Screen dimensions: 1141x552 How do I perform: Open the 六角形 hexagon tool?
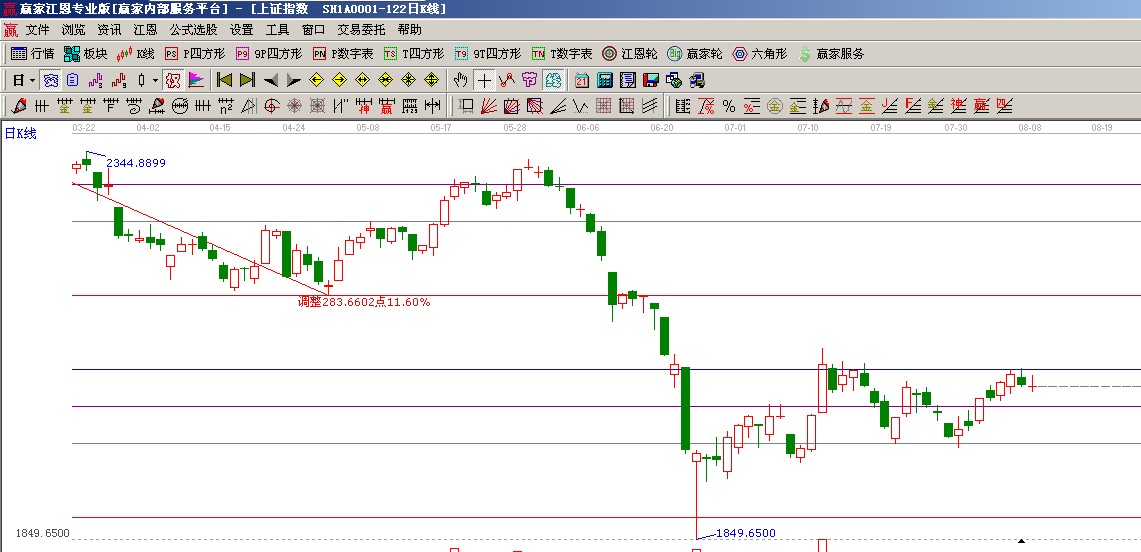click(x=760, y=54)
